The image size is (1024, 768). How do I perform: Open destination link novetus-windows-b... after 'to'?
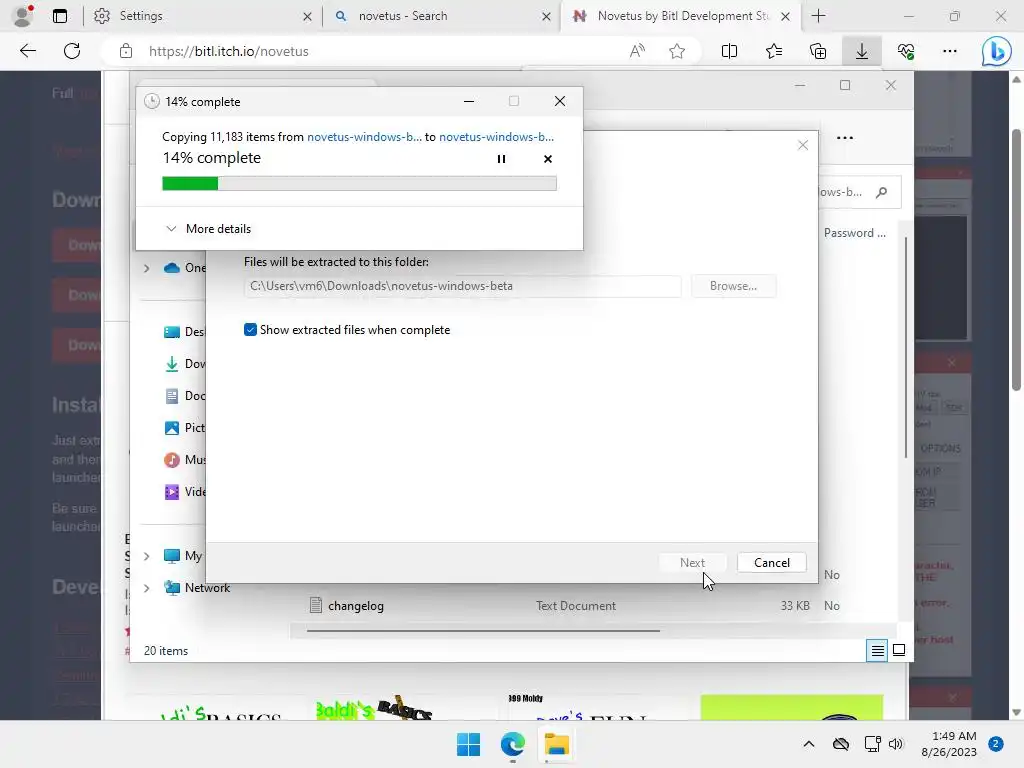(x=496, y=136)
